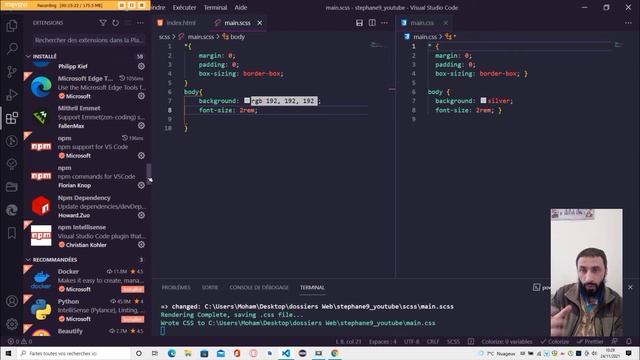This screenshot has height=360, width=640.
Task: Change indentation Espaces : 4 setting
Action: click(382, 341)
